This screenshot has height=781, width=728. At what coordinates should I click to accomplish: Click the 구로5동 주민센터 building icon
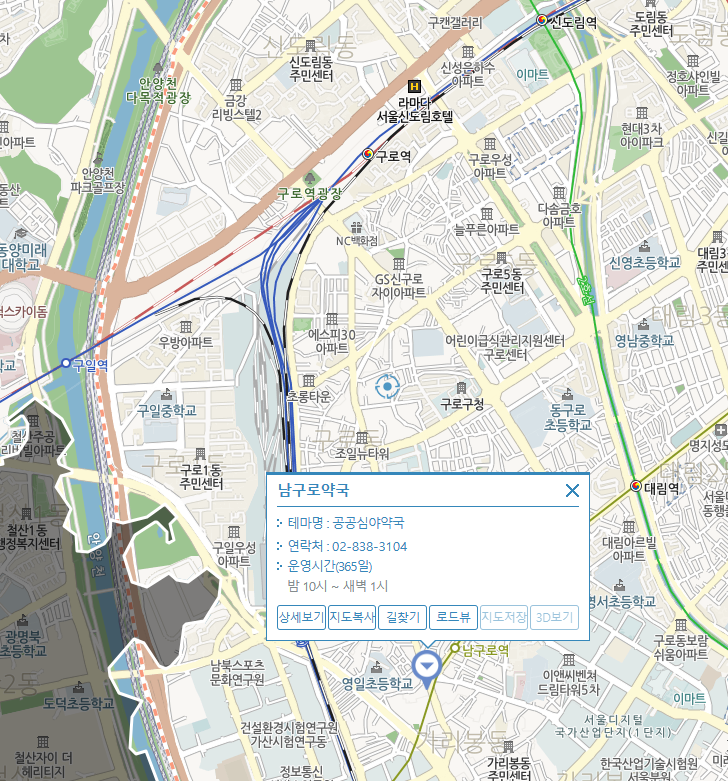point(501,258)
